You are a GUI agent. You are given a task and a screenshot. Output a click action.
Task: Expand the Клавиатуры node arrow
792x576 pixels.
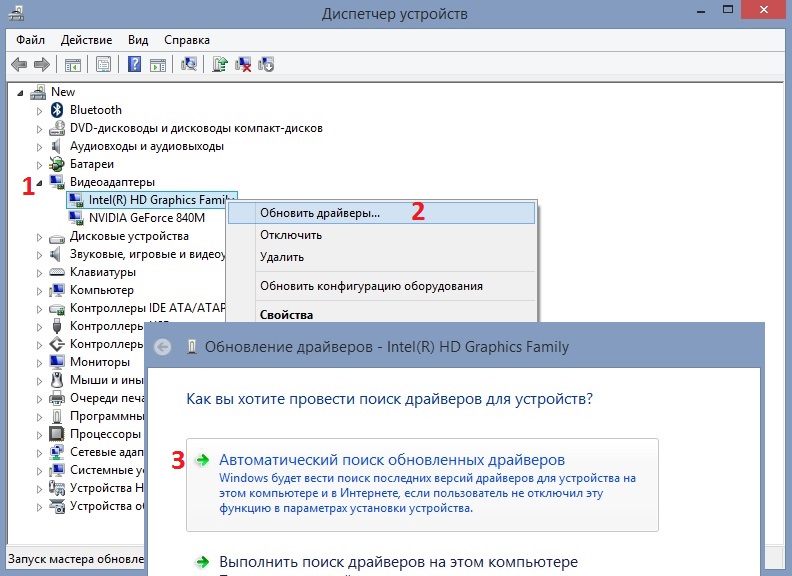click(39, 273)
